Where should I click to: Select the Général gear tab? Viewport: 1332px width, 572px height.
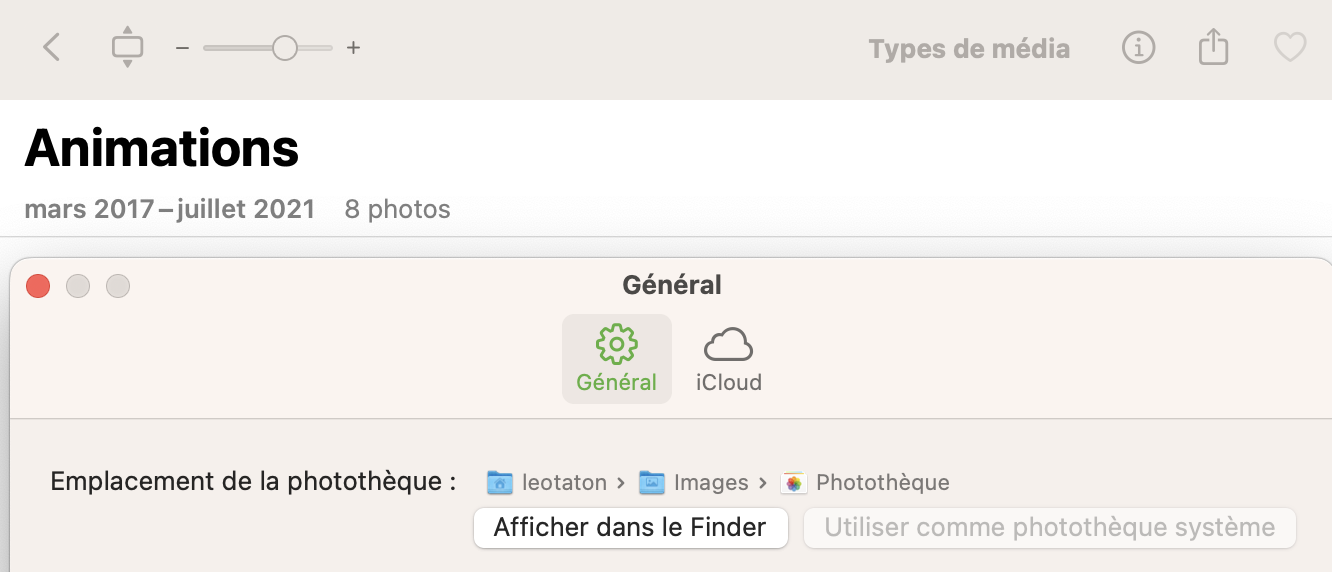click(616, 359)
